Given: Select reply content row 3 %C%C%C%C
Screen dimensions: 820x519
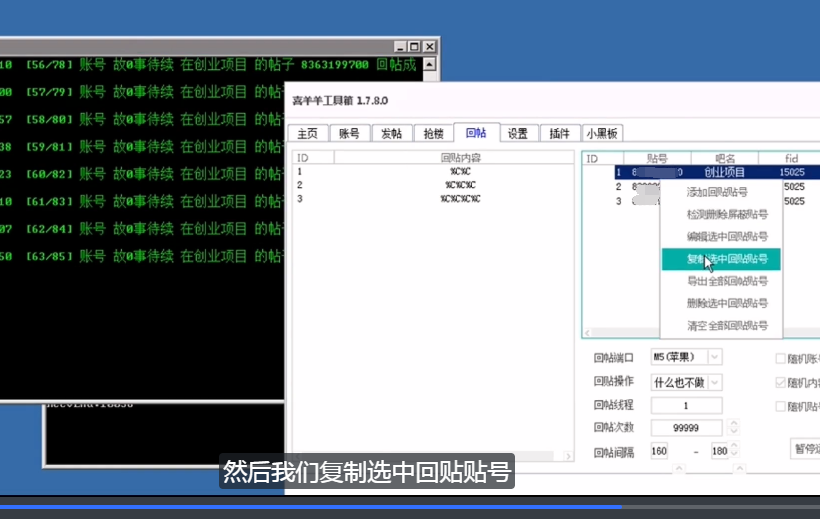Looking at the screenshot, I should point(433,199).
